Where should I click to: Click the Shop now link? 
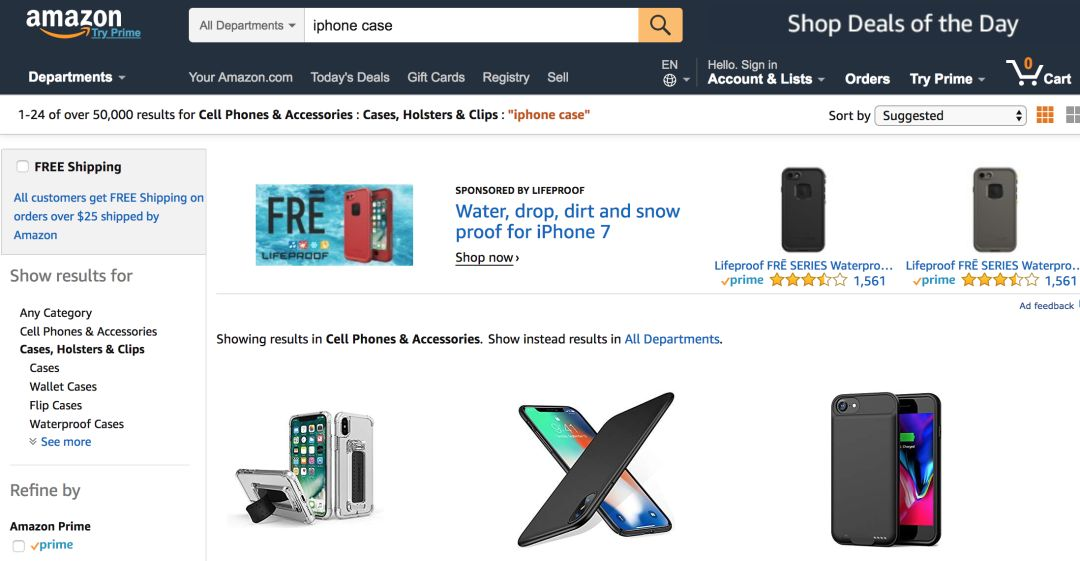tap(487, 258)
